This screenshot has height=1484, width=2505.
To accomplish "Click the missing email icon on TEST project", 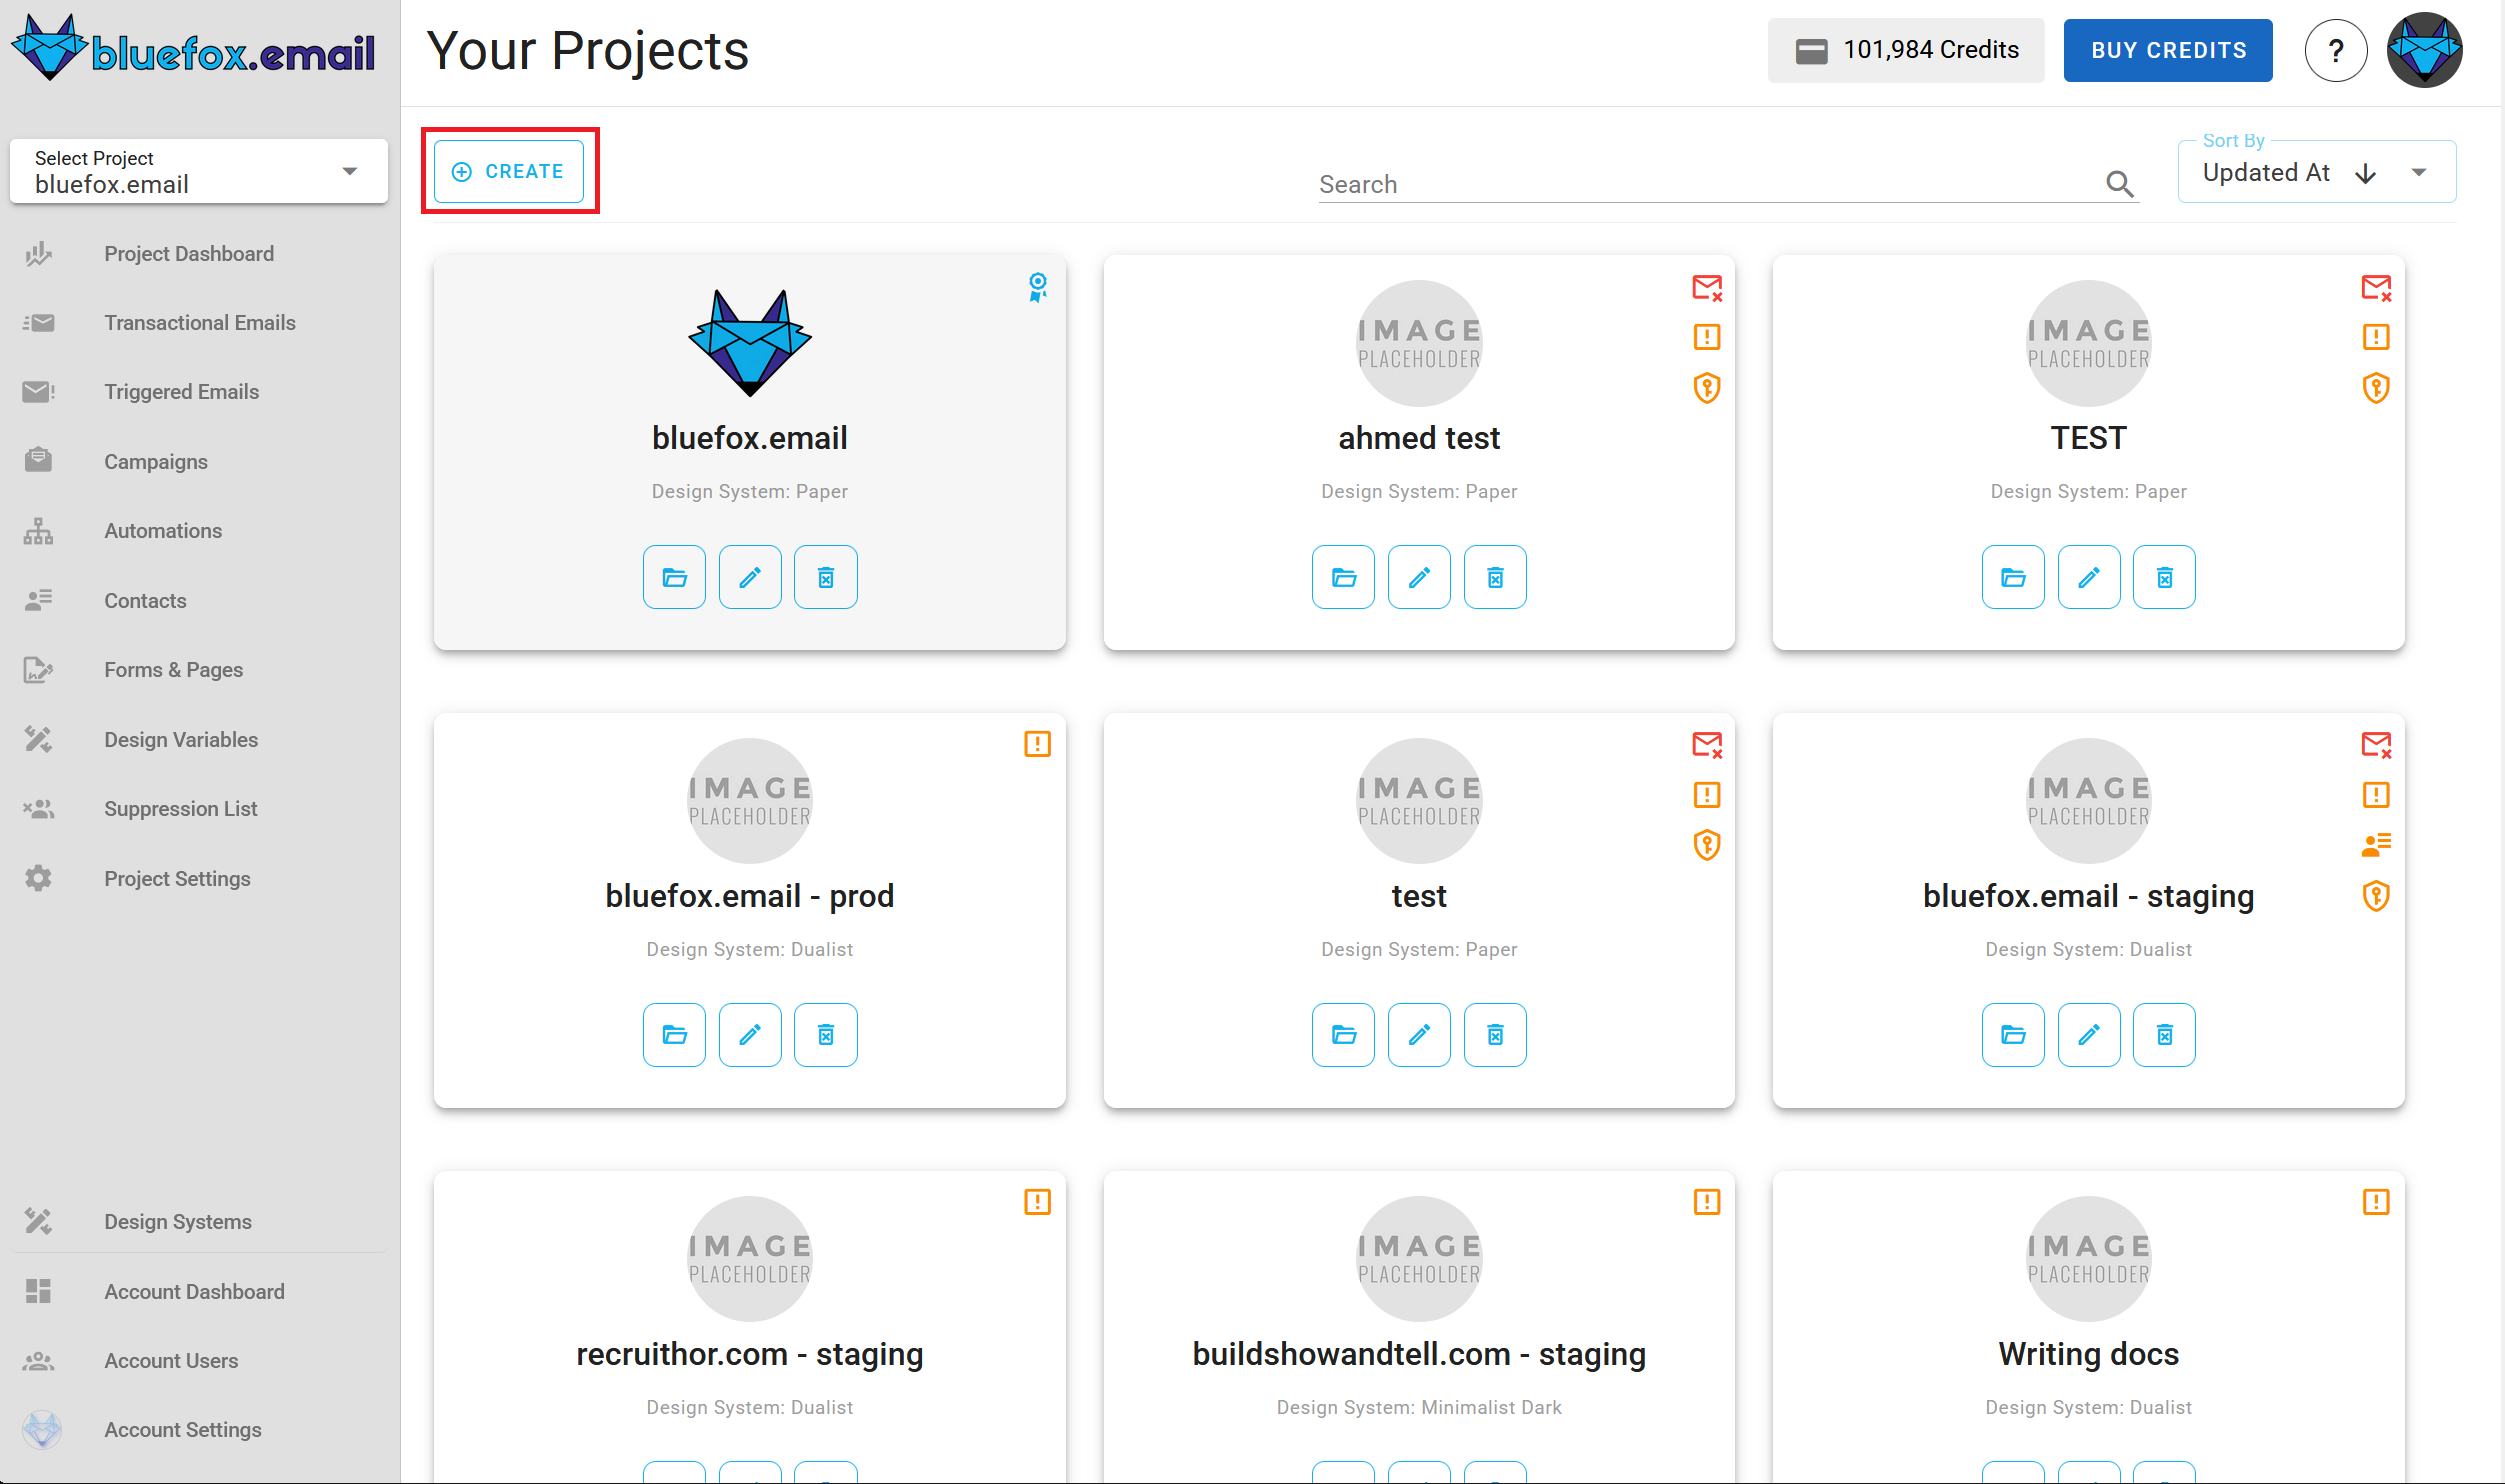I will click(x=2377, y=288).
